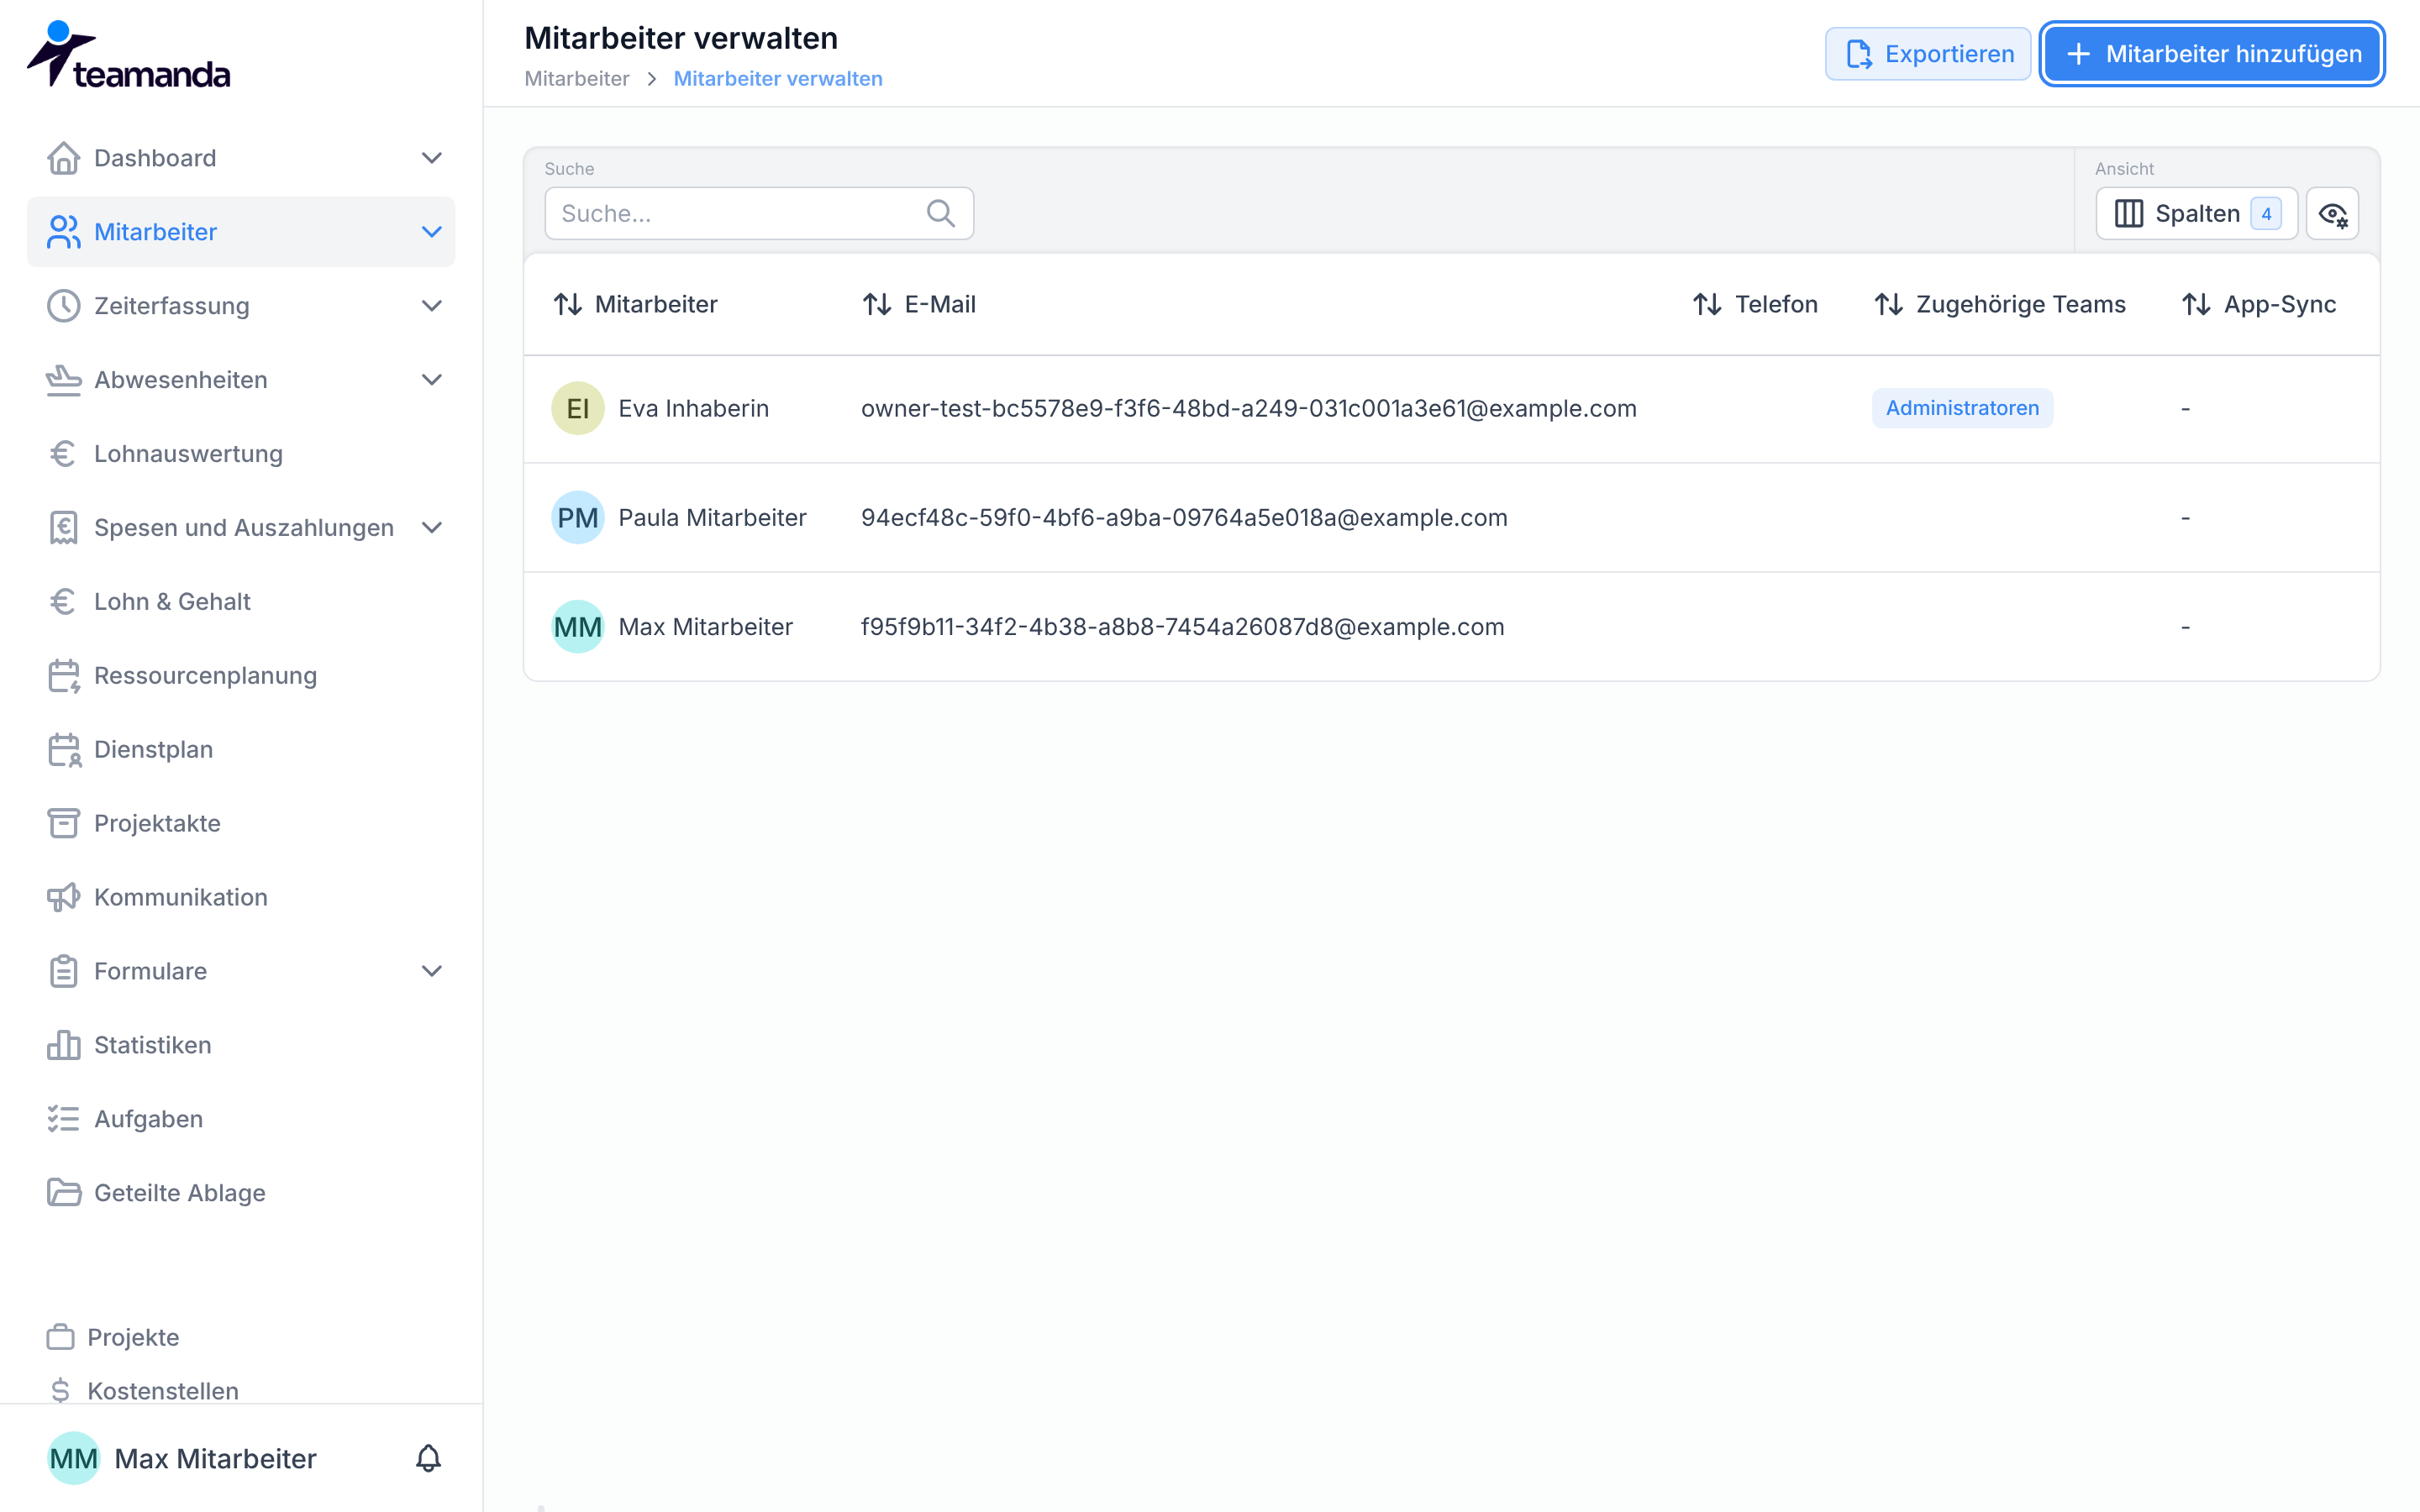Screen dimensions: 2420x1512
Task: Click the Exportieren button
Action: click(x=1928, y=54)
